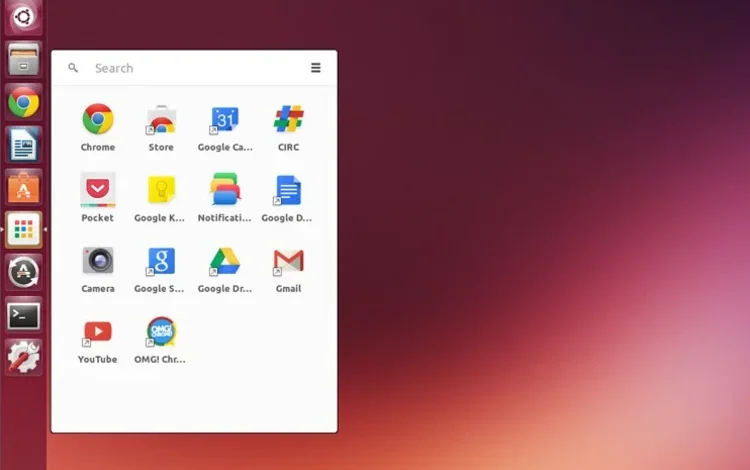Open the Notifications app icon
Viewport: 750px width, 470px height.
[x=225, y=190]
